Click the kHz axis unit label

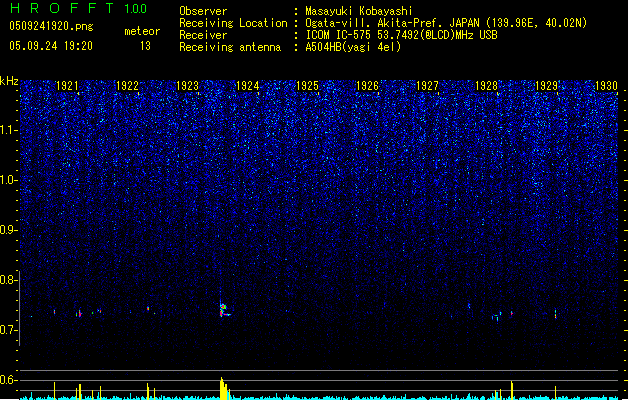[x=9, y=81]
